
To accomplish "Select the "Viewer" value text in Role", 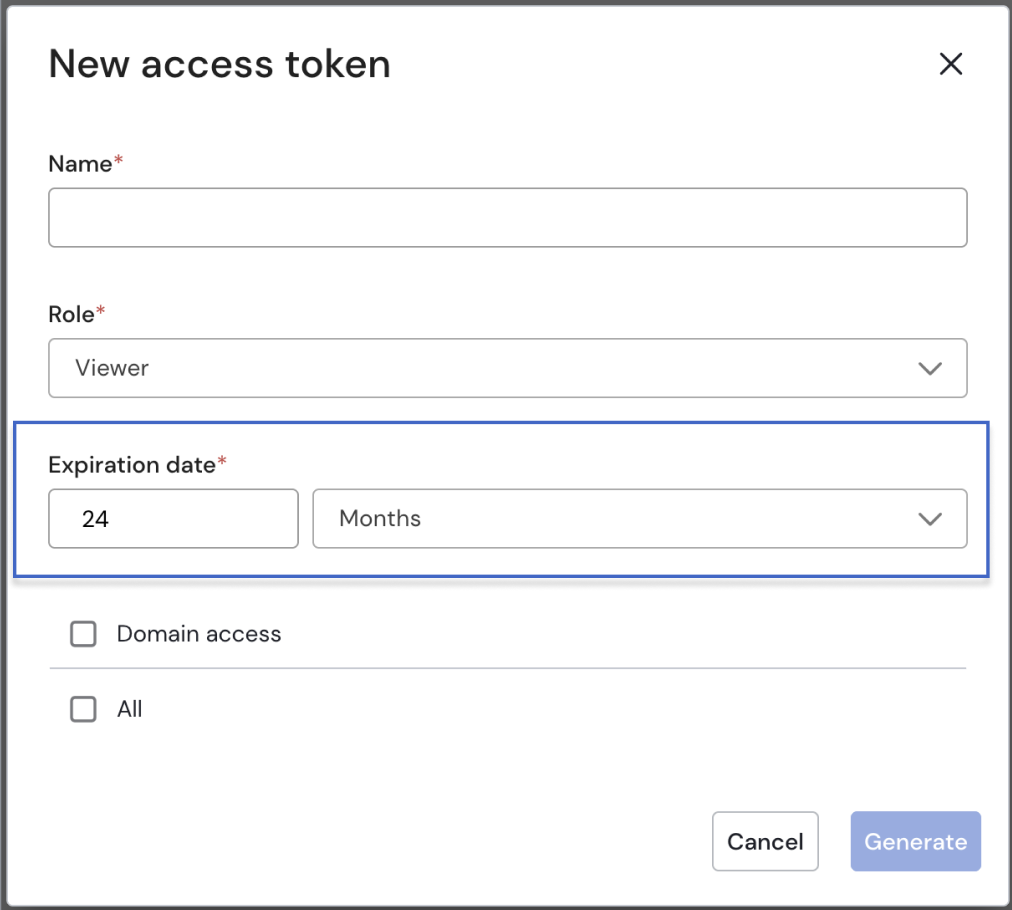I will point(112,368).
